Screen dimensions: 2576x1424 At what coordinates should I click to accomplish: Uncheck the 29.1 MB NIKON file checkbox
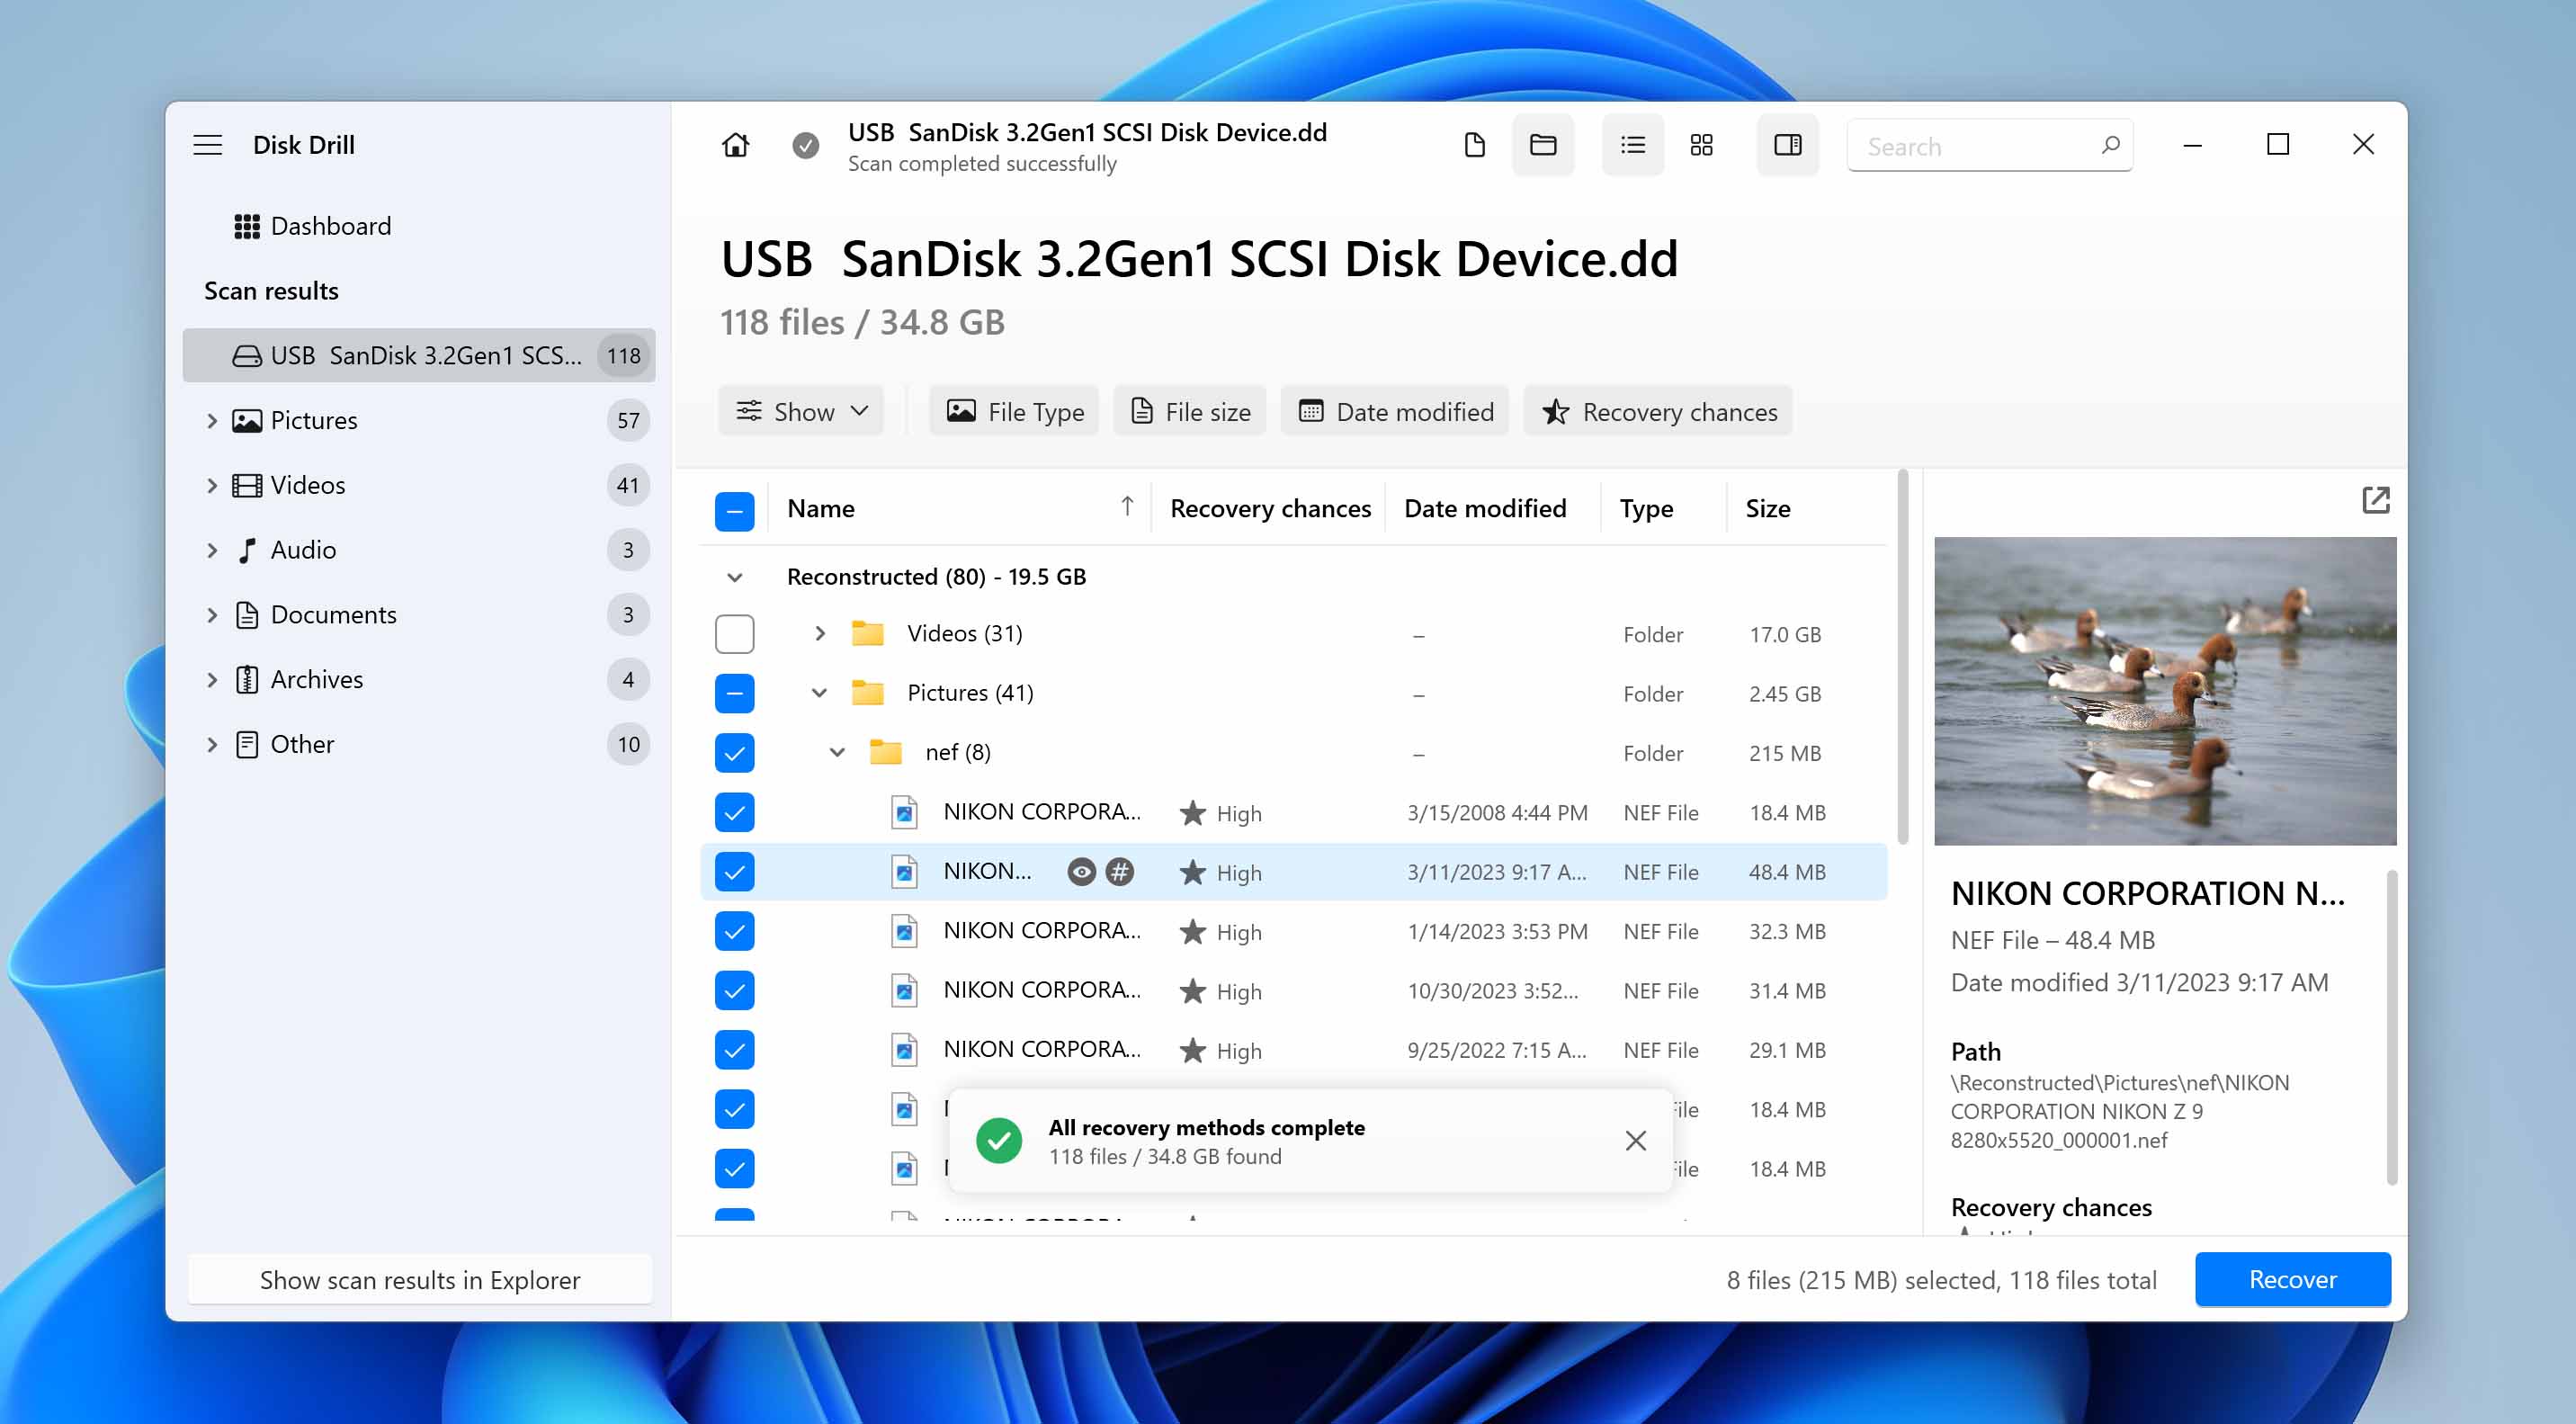735,1050
